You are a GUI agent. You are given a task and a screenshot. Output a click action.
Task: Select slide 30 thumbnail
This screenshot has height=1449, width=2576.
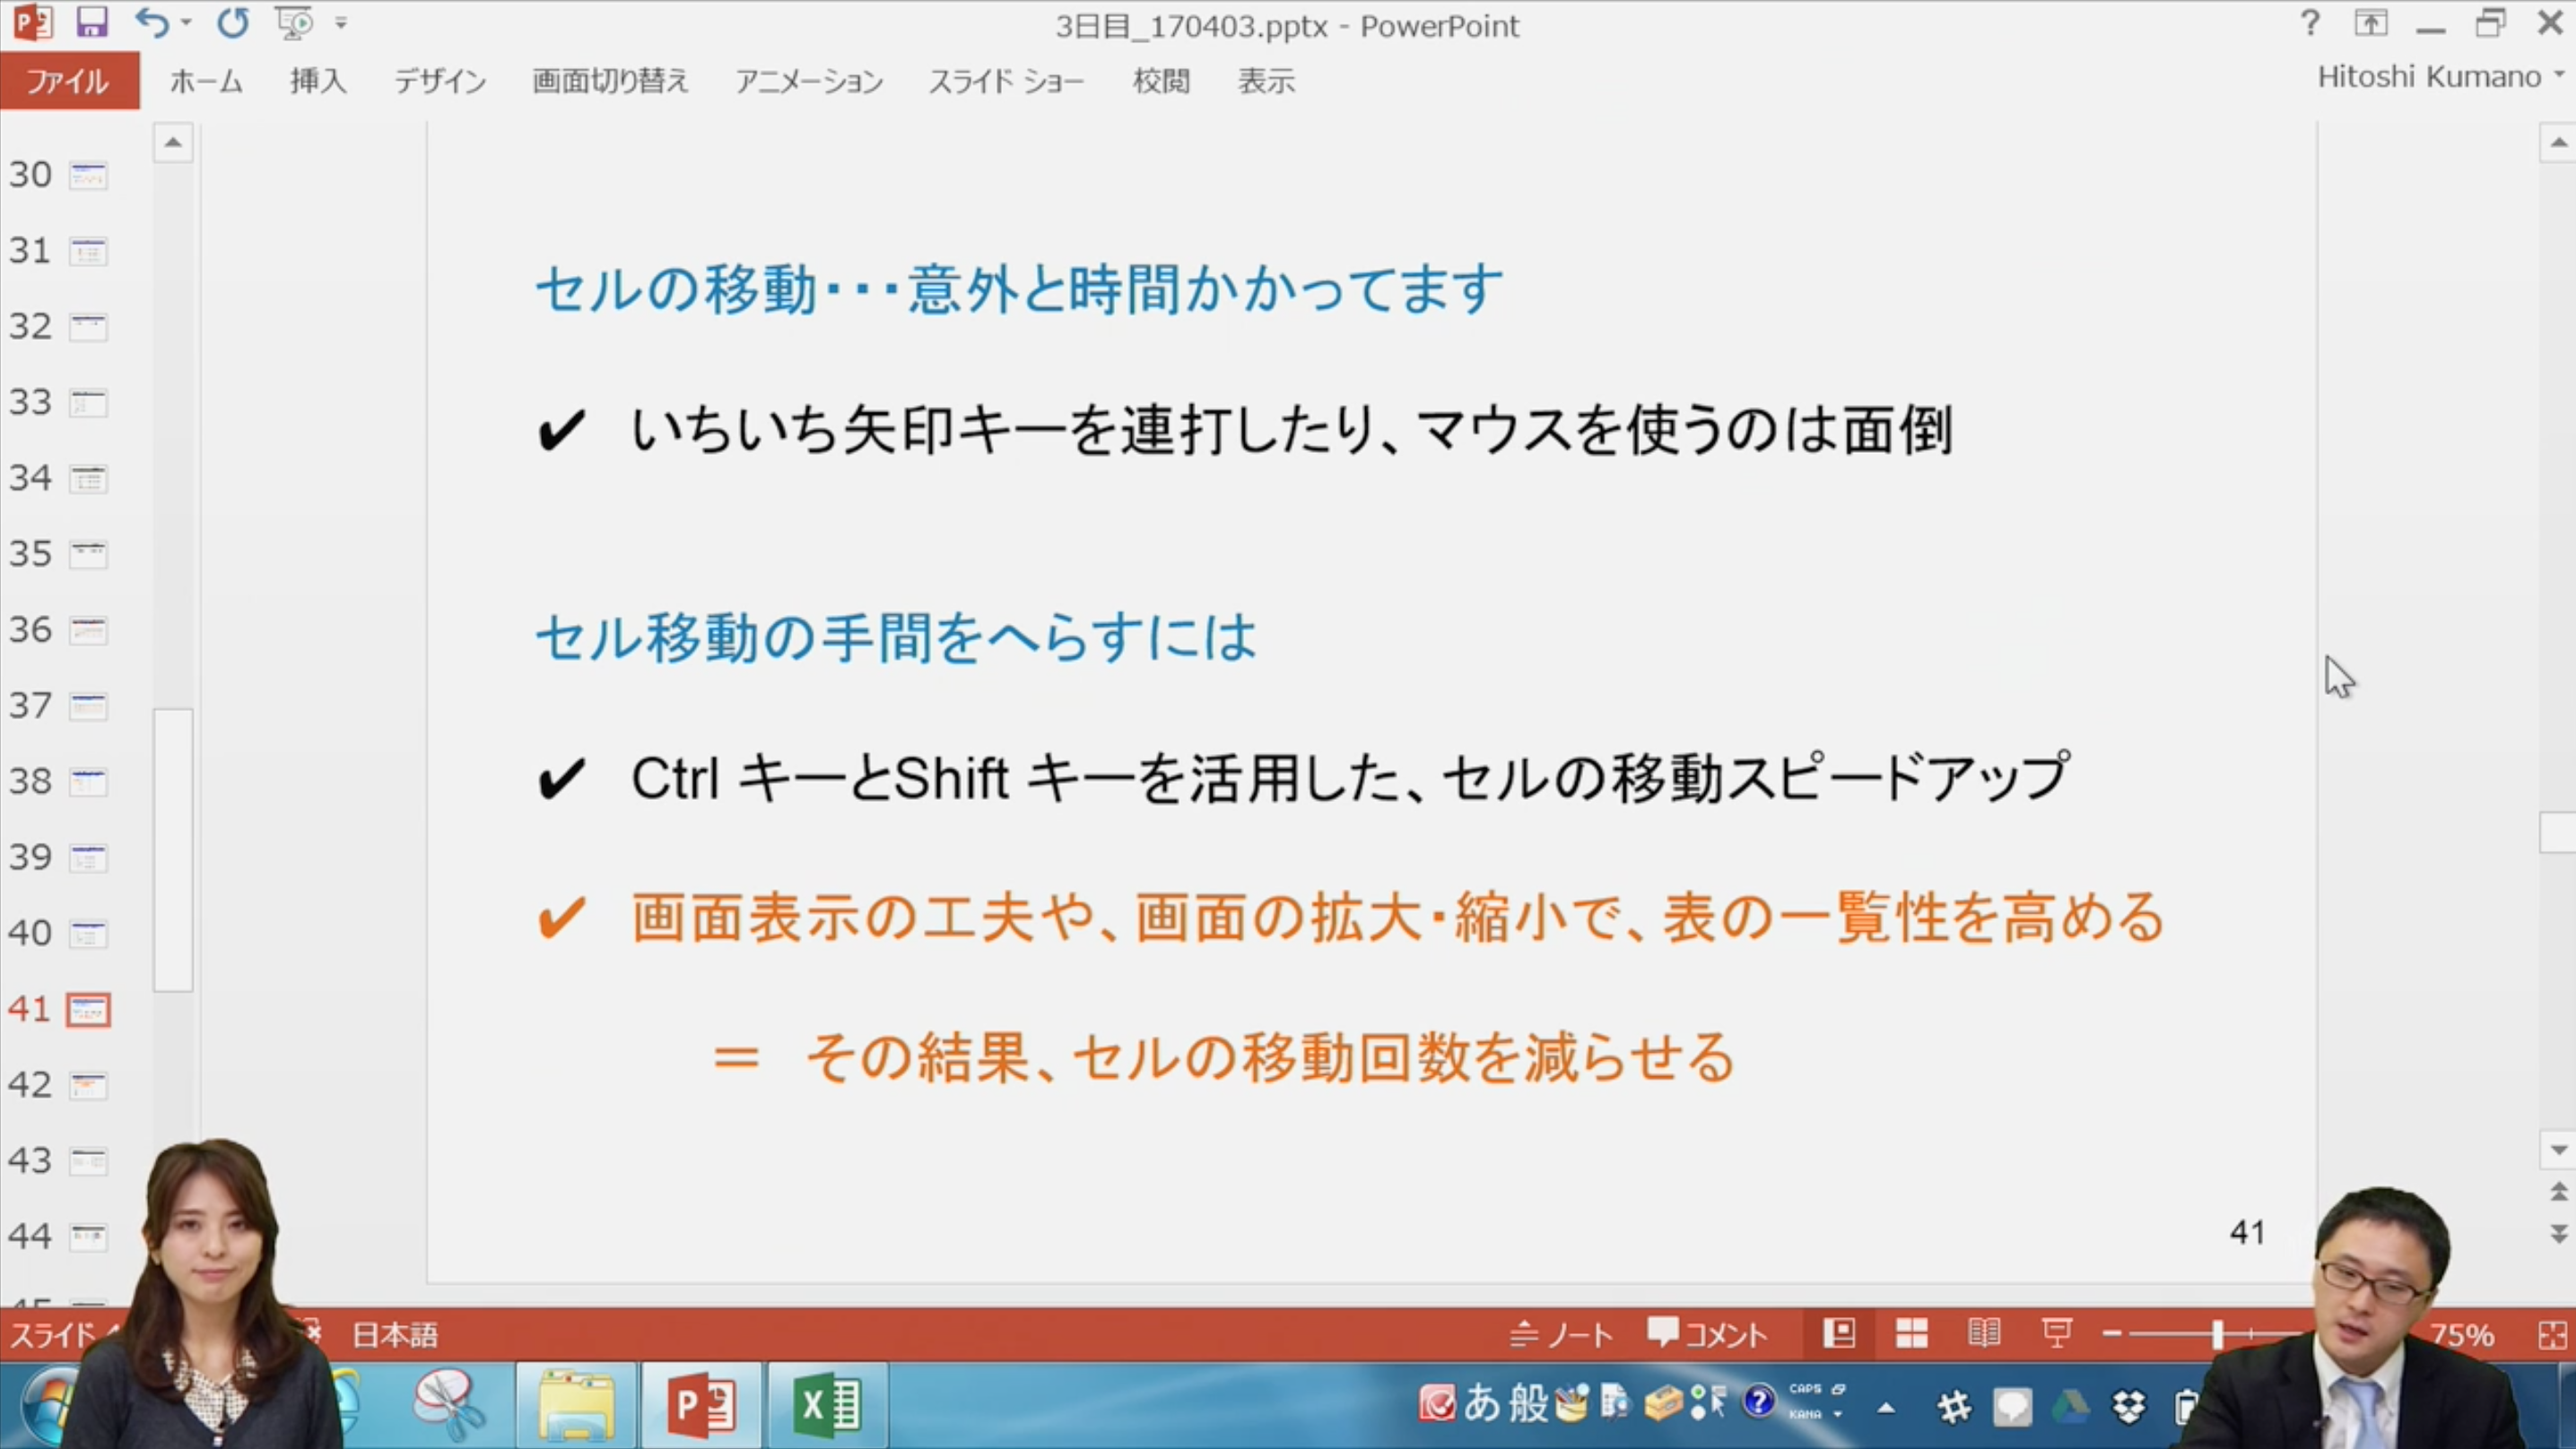click(88, 176)
